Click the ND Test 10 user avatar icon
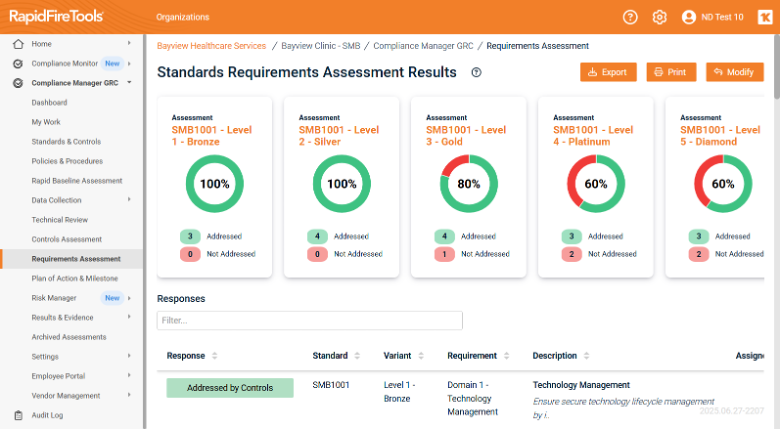Viewport: 780px width, 430px height. 689,17
